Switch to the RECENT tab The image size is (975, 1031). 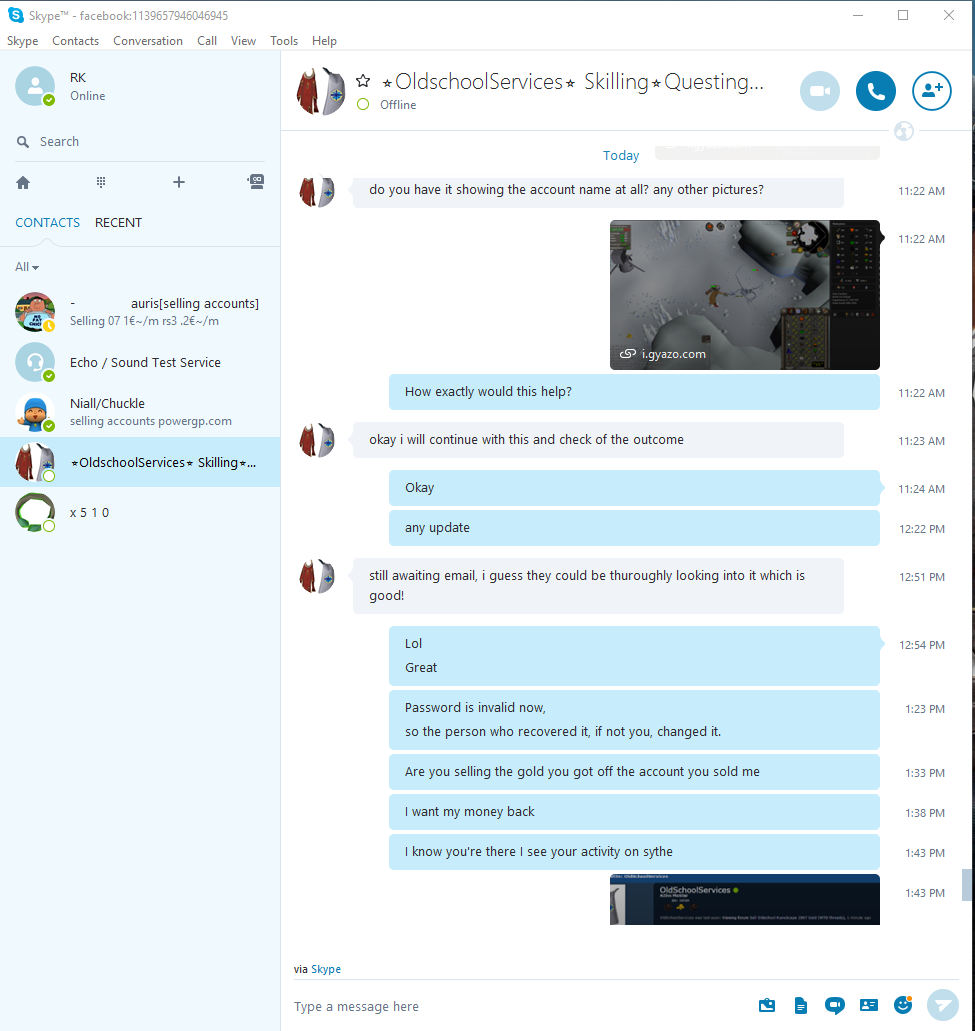click(x=118, y=223)
